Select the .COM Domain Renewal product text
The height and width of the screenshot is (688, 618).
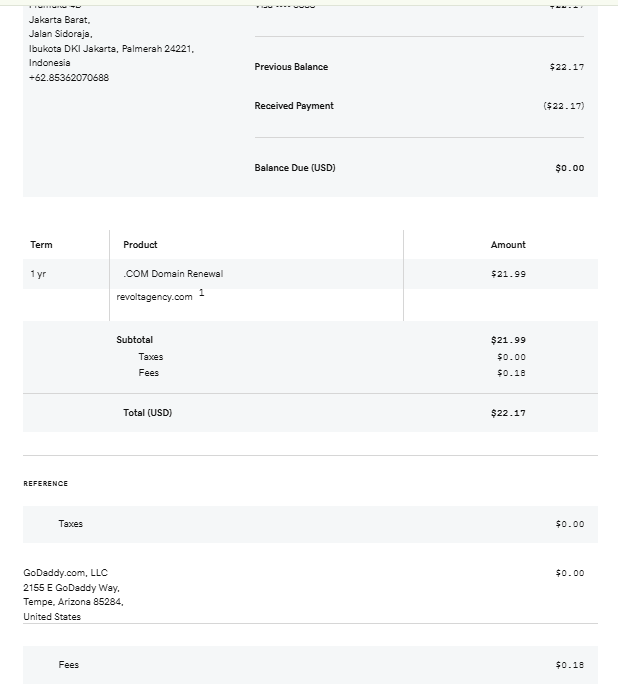(x=173, y=274)
